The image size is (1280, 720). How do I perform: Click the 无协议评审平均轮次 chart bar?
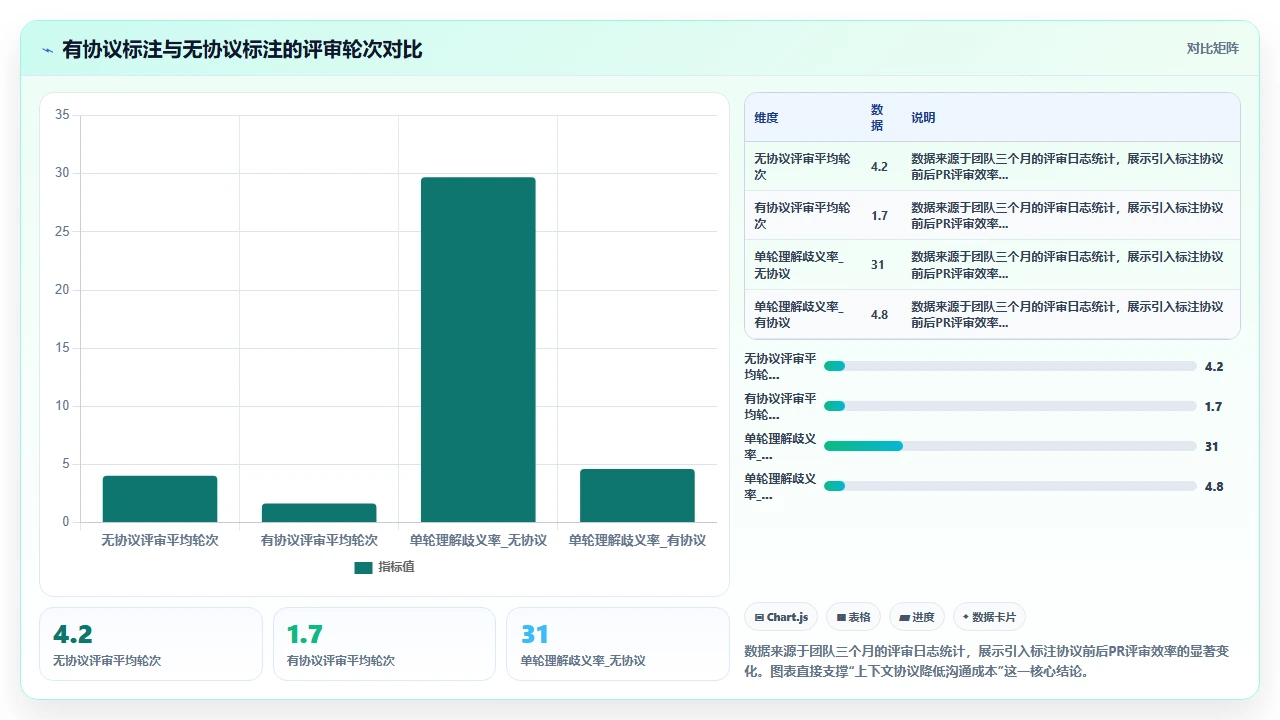160,499
